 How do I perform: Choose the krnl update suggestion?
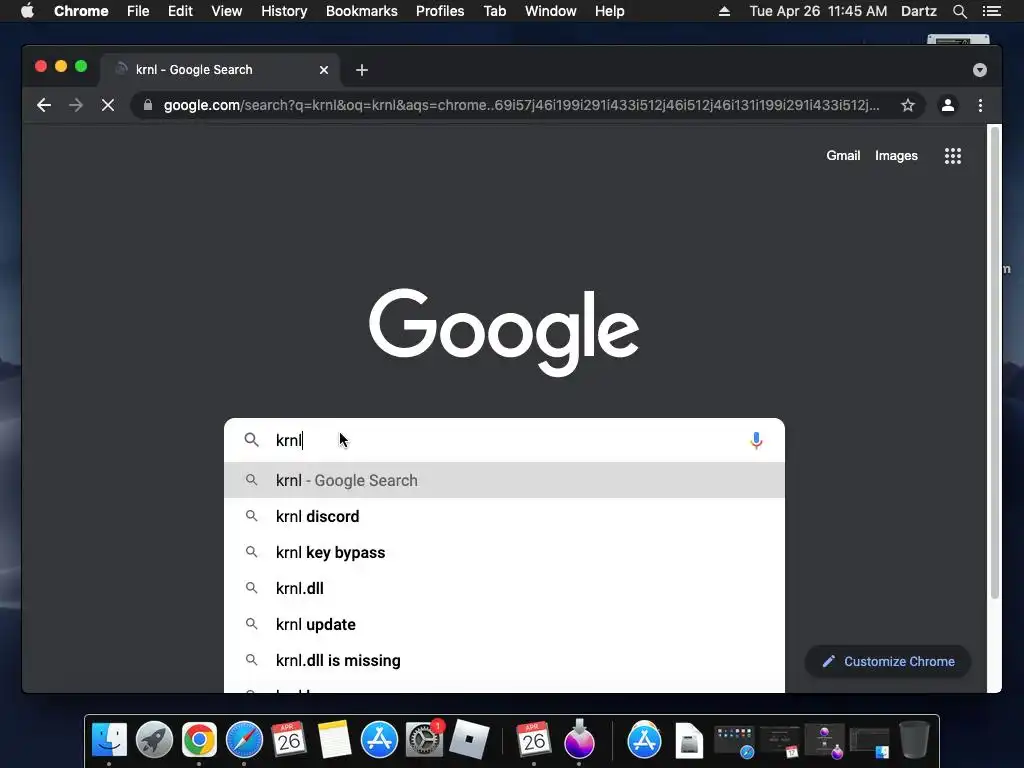click(x=504, y=624)
